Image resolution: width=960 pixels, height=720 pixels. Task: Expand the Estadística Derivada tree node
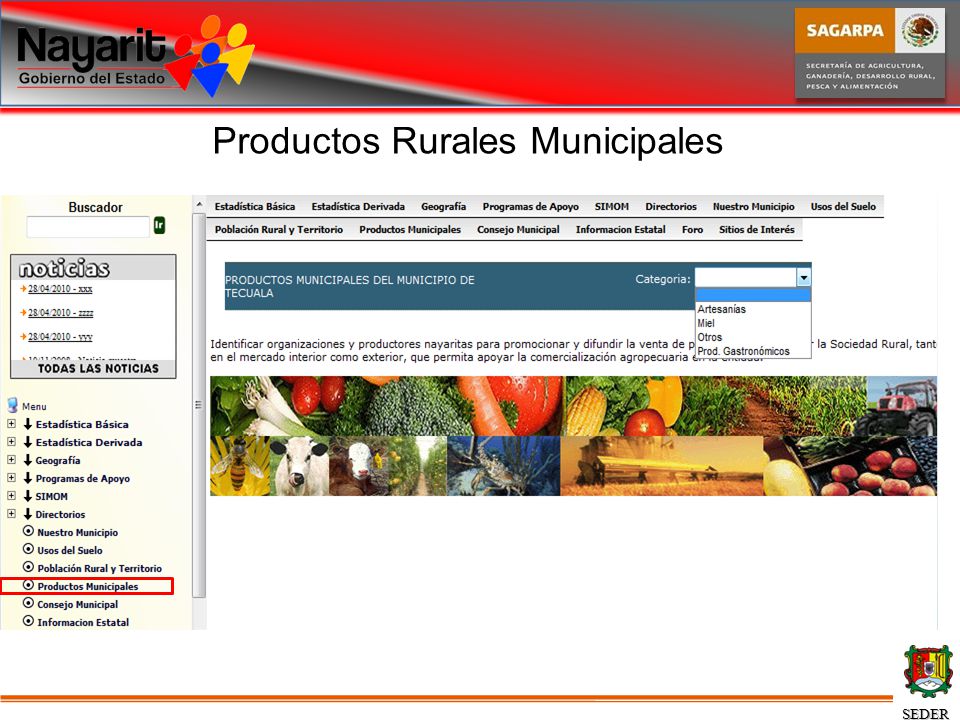click(x=11, y=441)
